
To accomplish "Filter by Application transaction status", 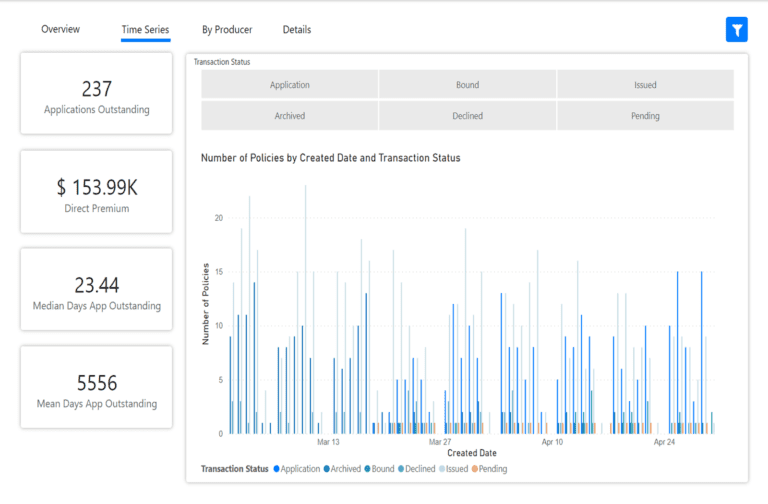I will tap(289, 85).
